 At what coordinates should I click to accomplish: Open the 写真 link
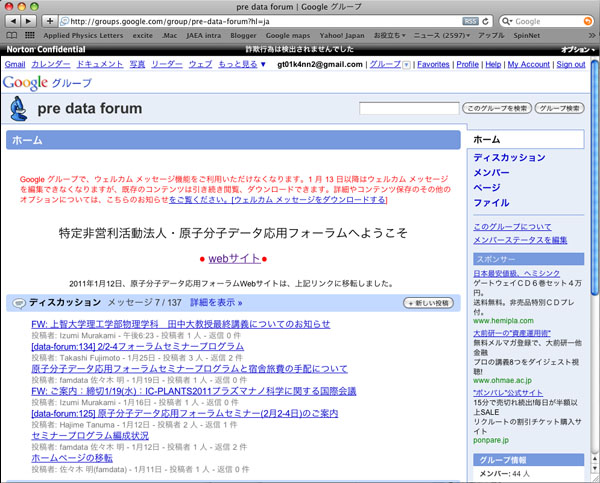(137, 64)
